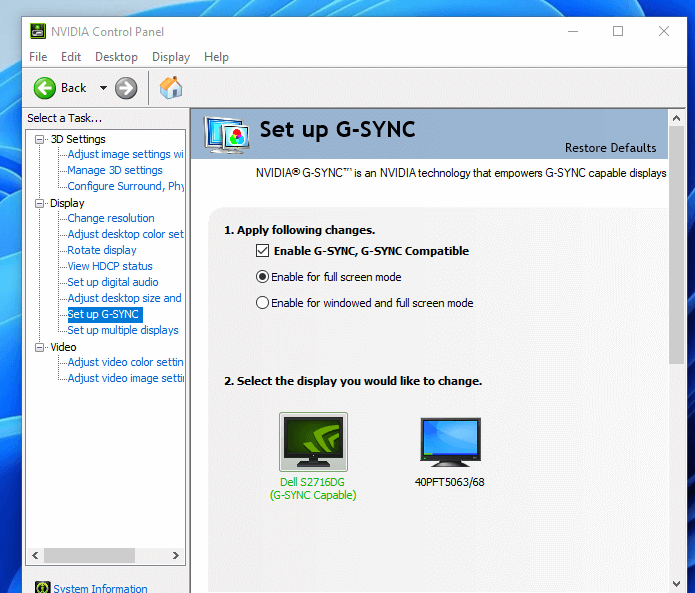Click main panel scroll down arrow
This screenshot has height=593, width=695.
pos(676,584)
